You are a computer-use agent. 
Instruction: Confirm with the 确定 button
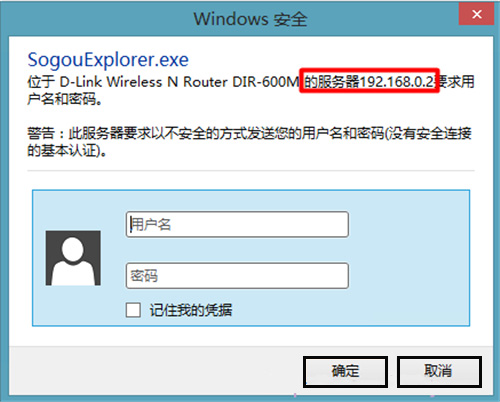pos(345,372)
